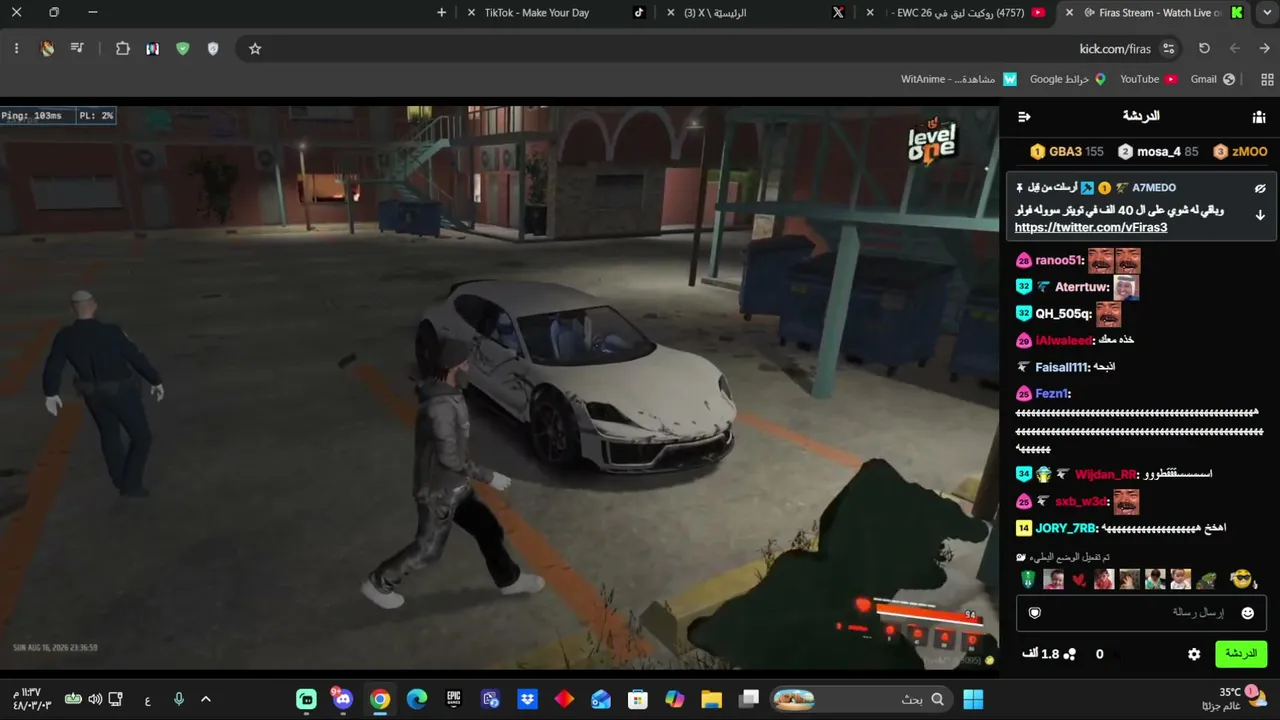Switch to the X home tab

[759, 13]
